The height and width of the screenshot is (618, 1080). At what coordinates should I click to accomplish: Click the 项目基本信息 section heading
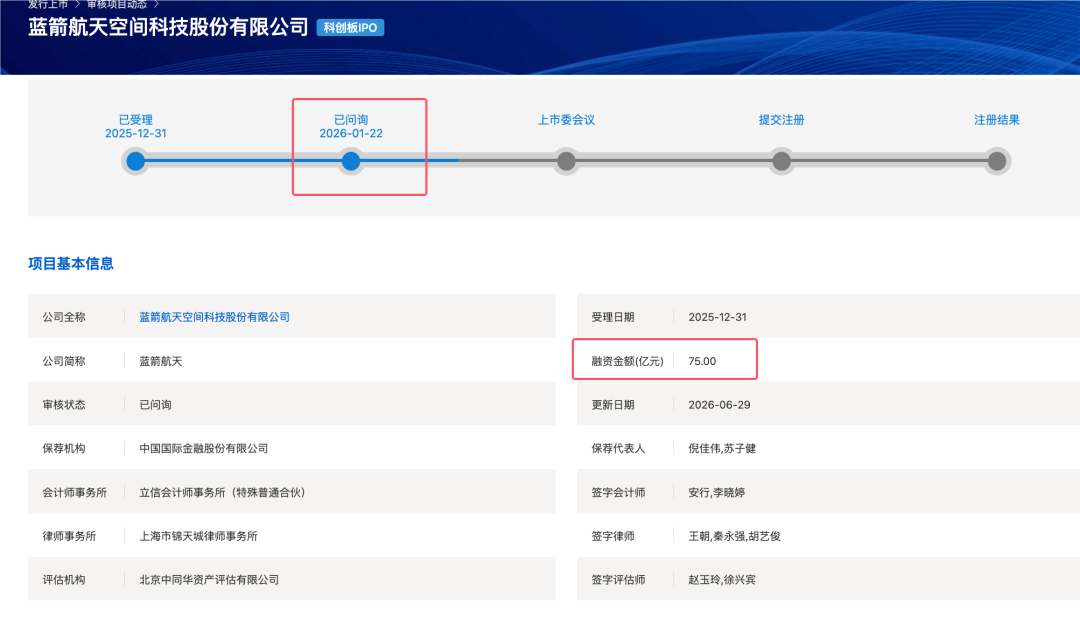[71, 264]
